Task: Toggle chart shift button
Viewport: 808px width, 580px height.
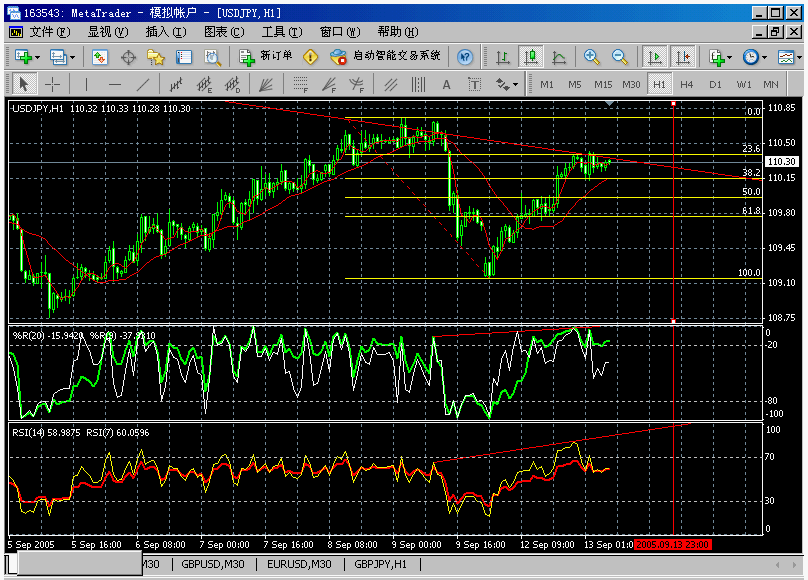Action: tap(683, 57)
